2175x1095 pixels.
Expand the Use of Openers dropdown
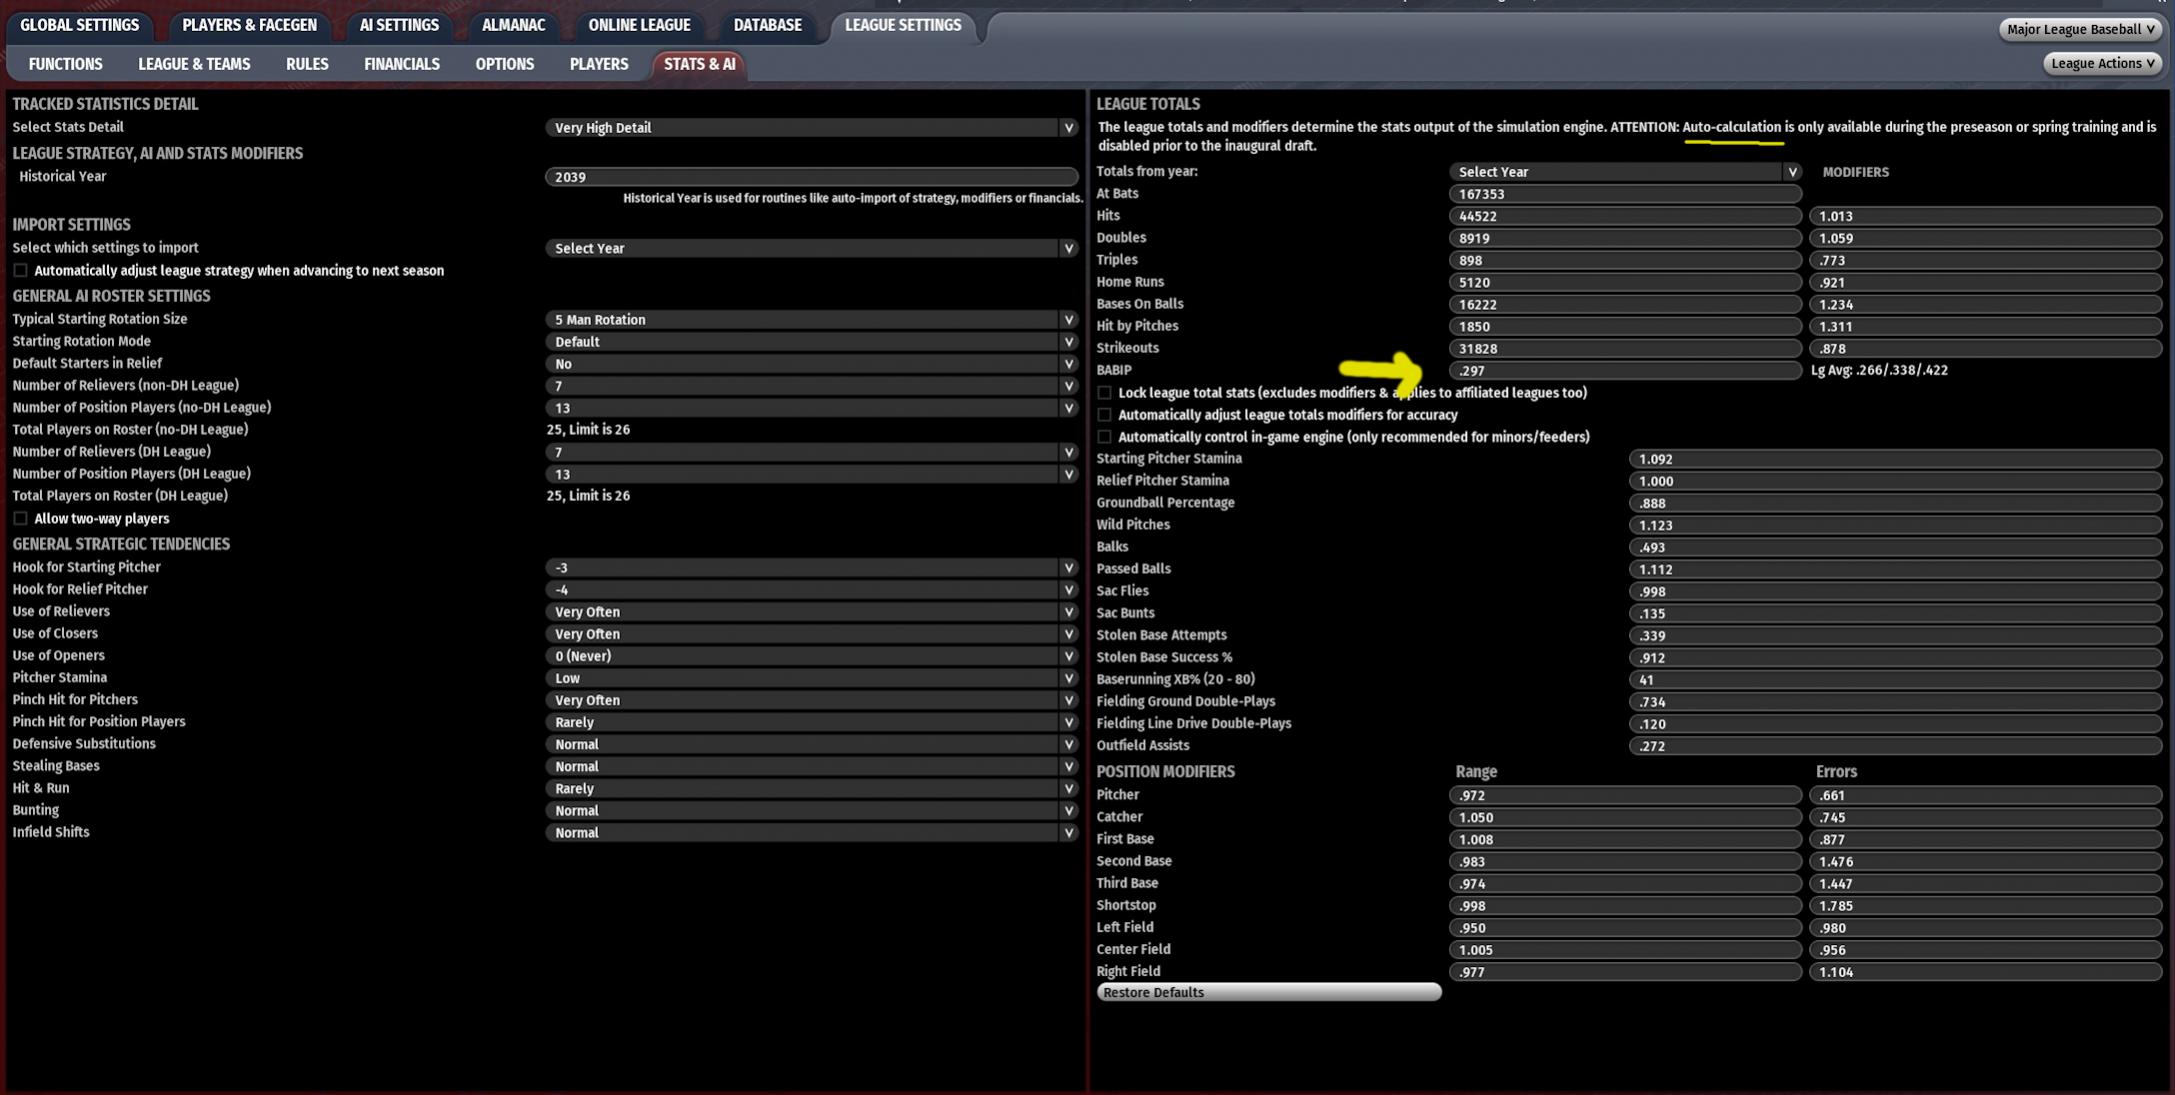tap(810, 656)
